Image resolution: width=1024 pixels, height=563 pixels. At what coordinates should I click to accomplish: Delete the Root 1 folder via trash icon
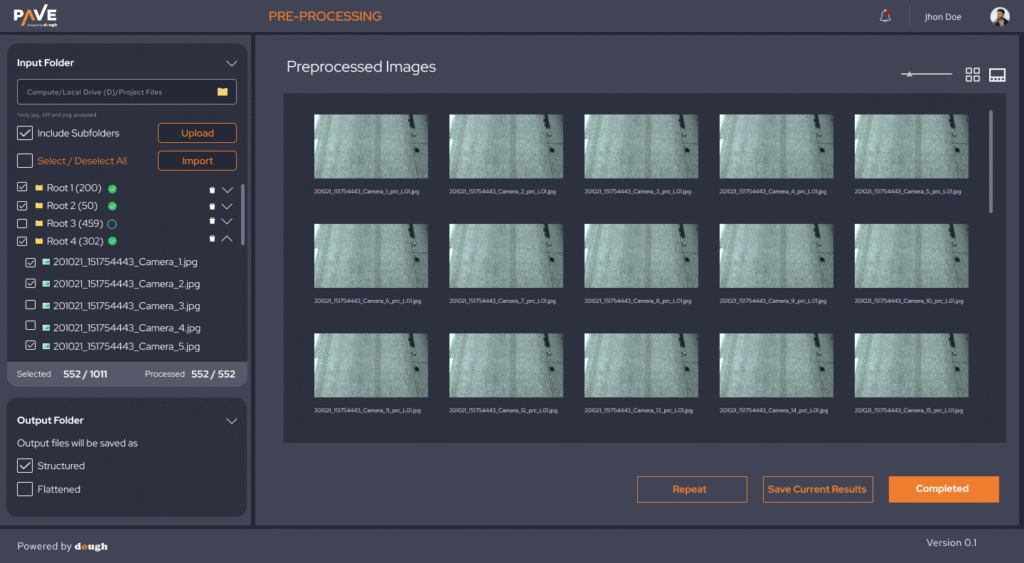click(x=211, y=189)
